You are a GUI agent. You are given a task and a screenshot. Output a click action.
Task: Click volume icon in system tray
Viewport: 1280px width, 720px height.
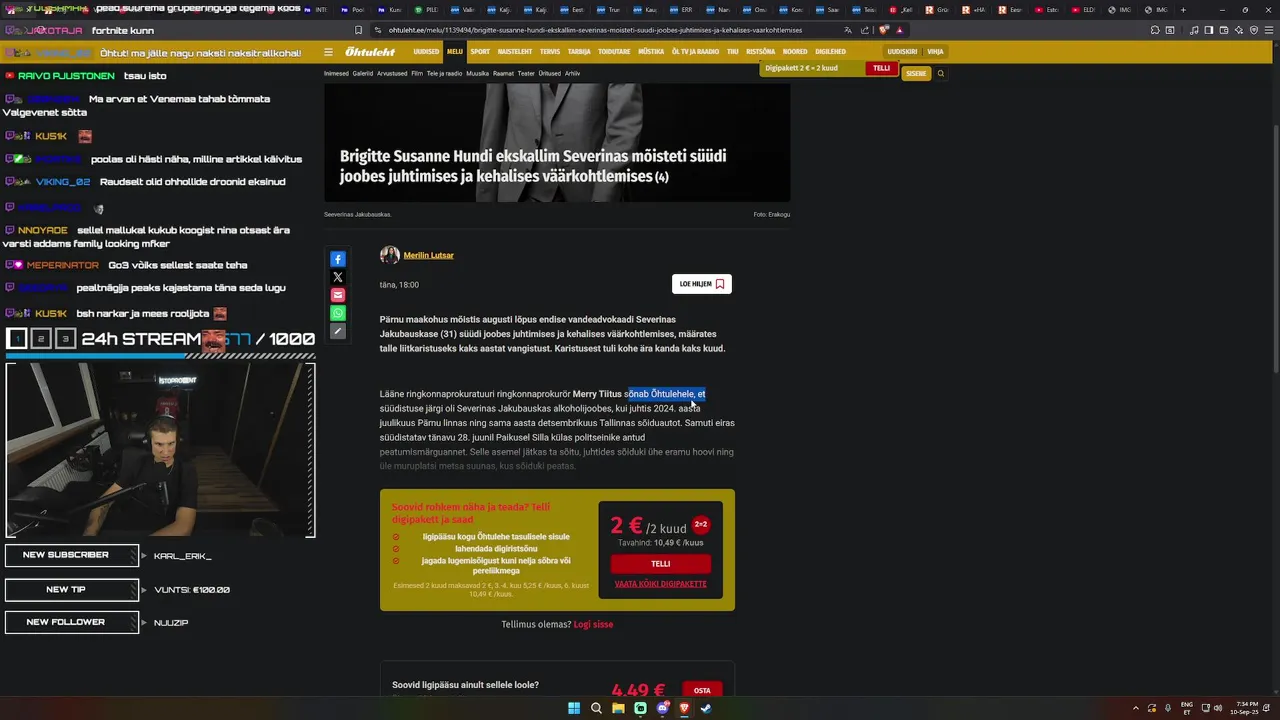(1217, 708)
